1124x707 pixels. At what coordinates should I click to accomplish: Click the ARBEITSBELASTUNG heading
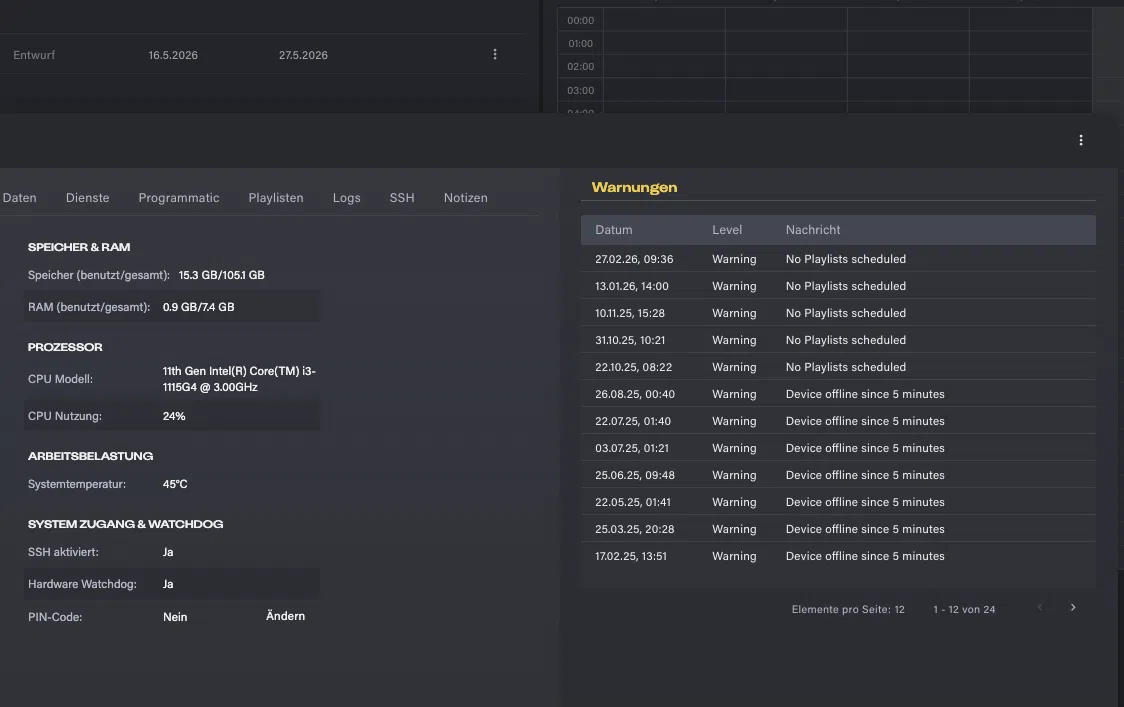pos(90,456)
